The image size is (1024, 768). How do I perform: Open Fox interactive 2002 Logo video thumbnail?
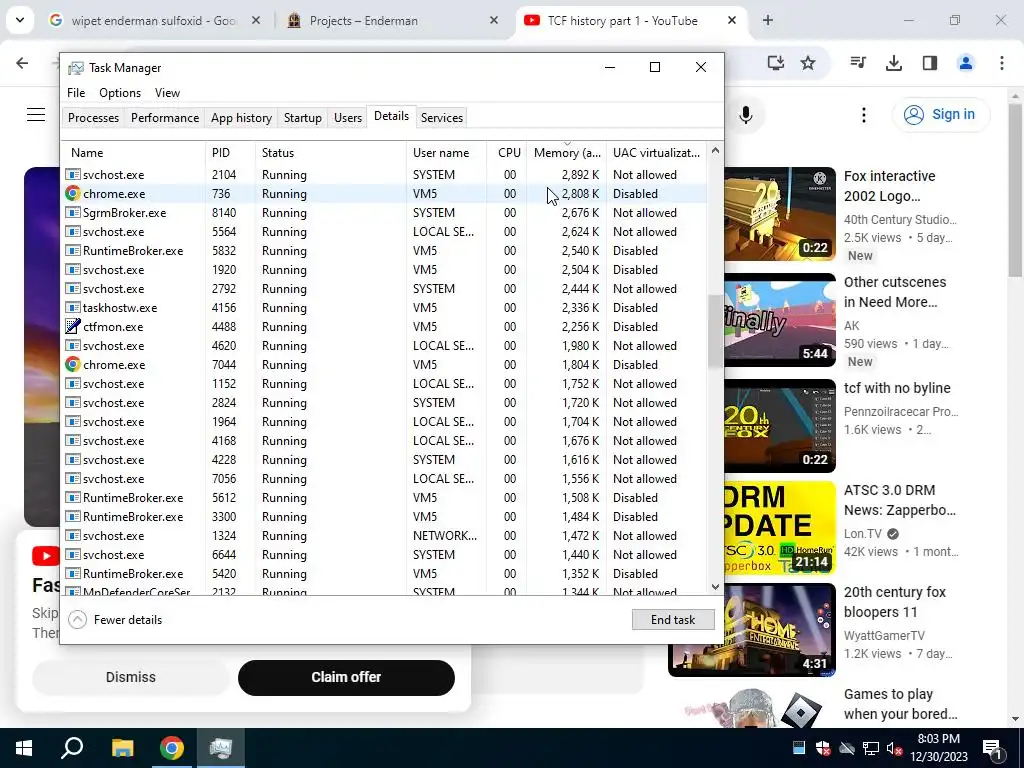click(x=780, y=214)
